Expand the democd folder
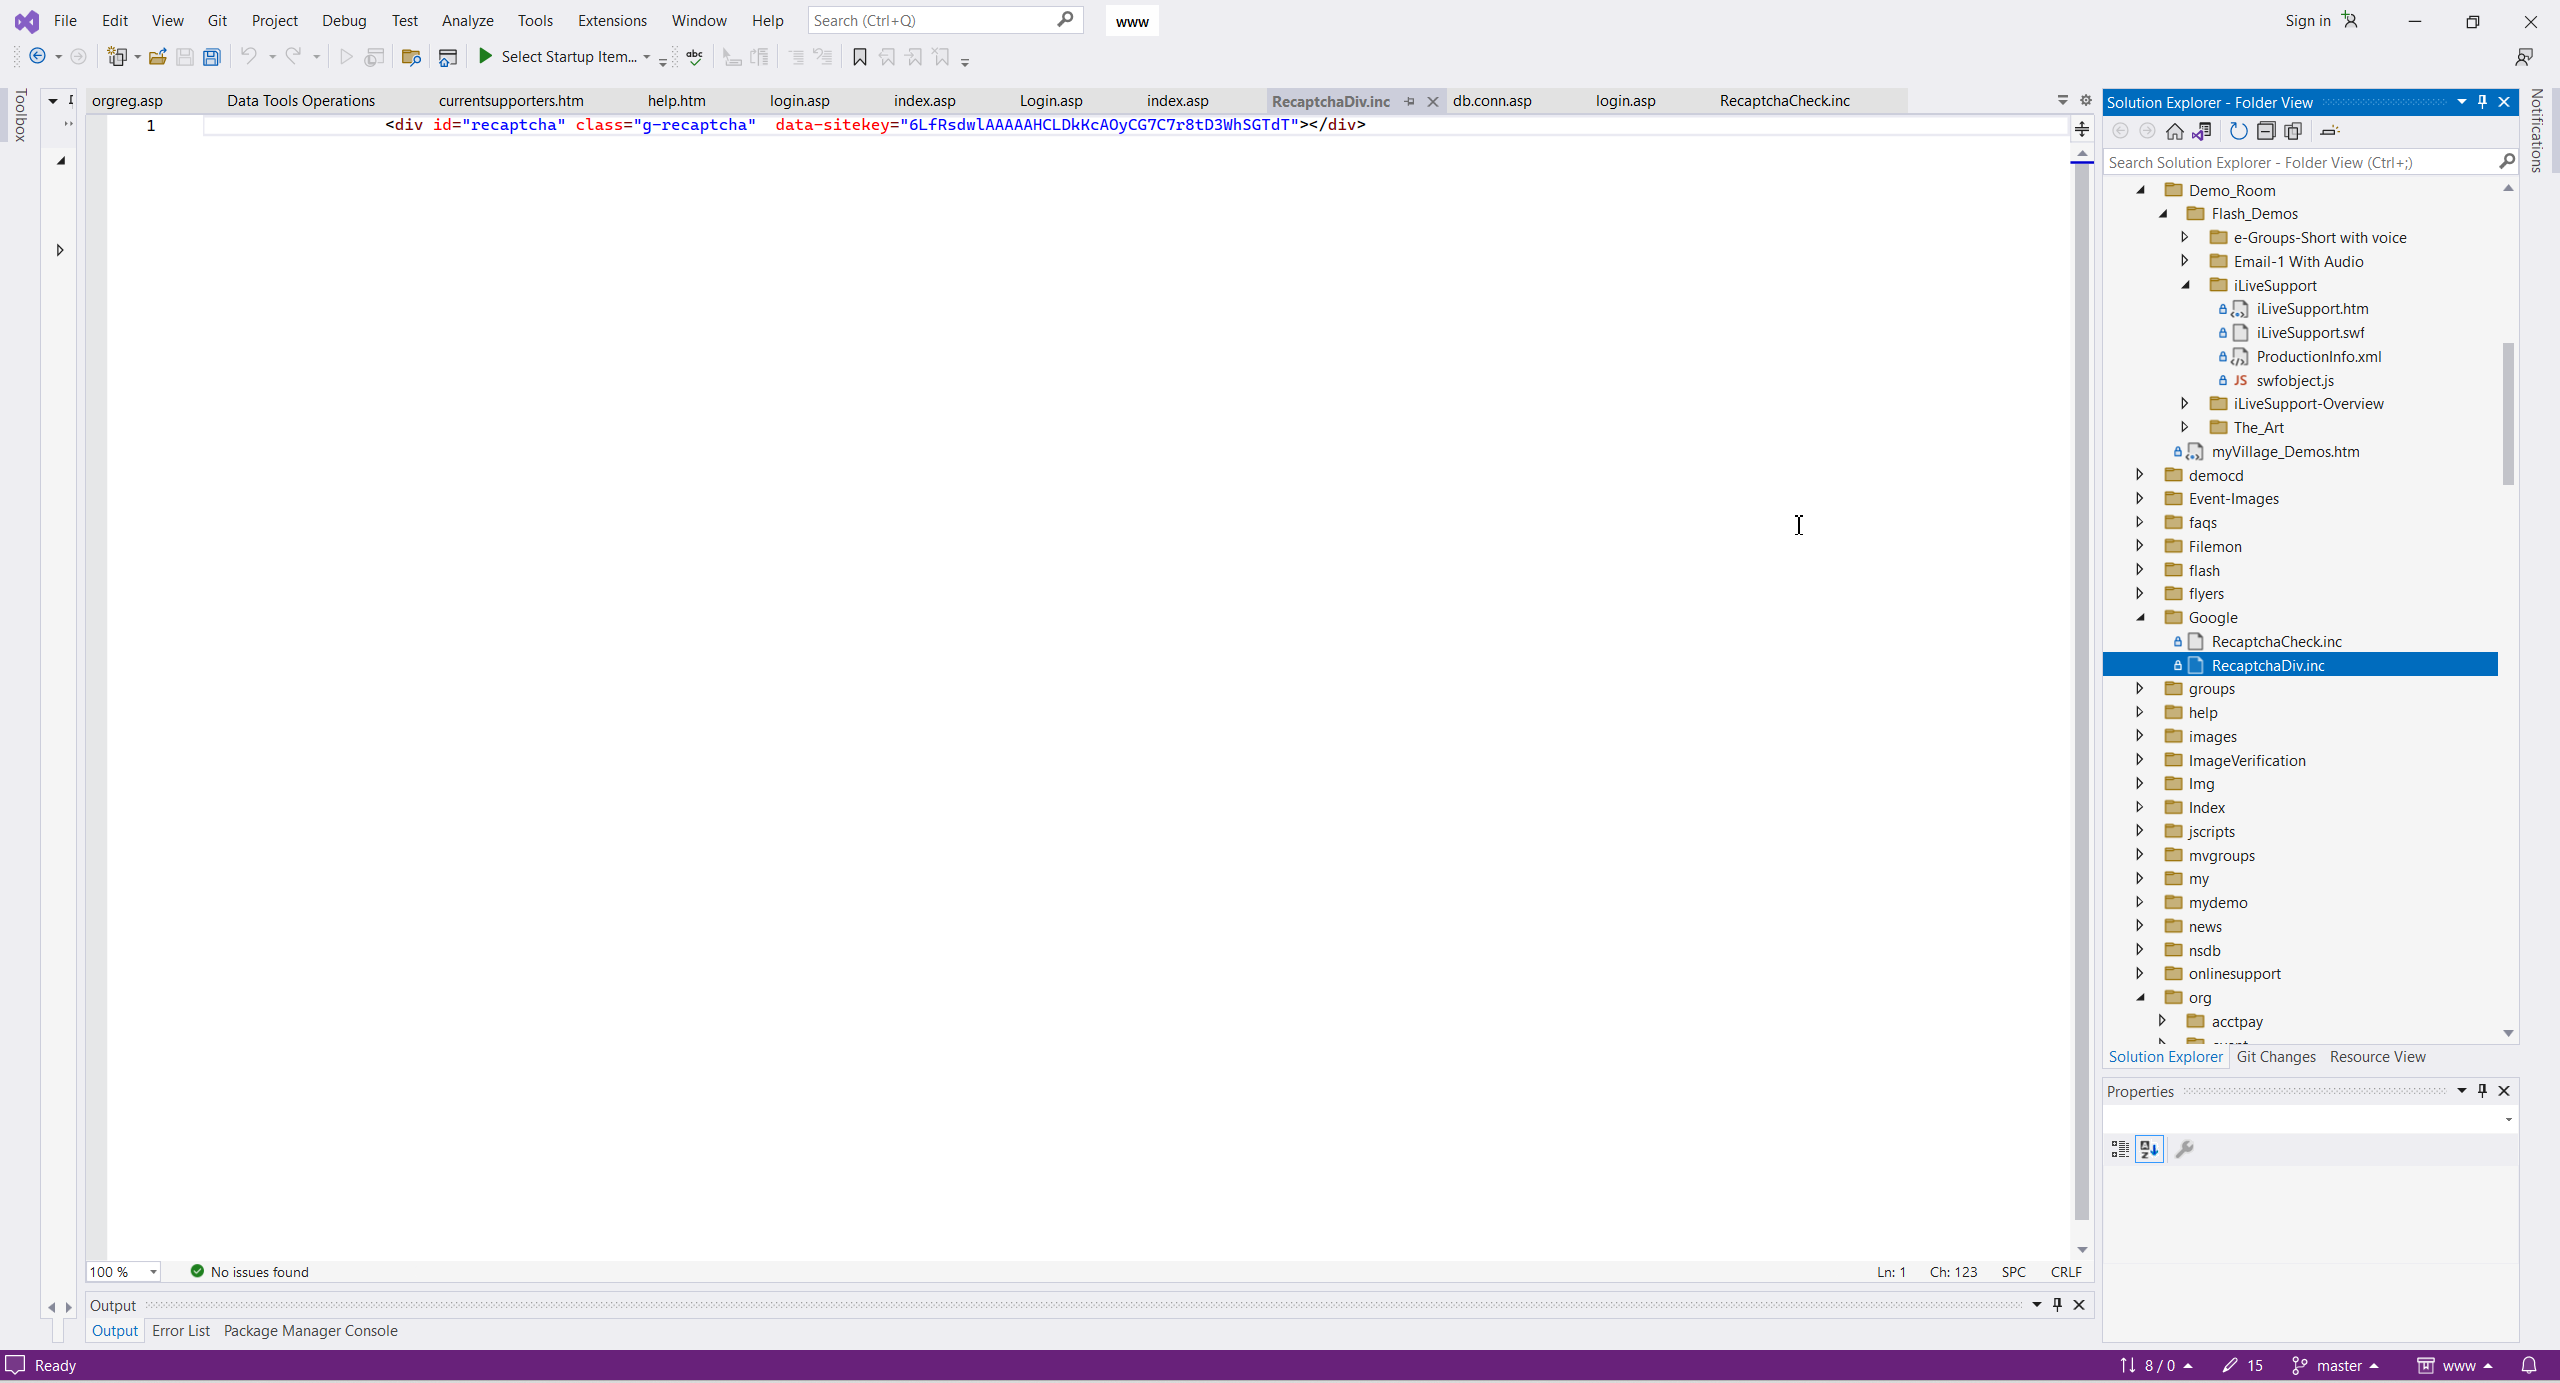Viewport: 2560px width, 1383px height. [2140, 475]
